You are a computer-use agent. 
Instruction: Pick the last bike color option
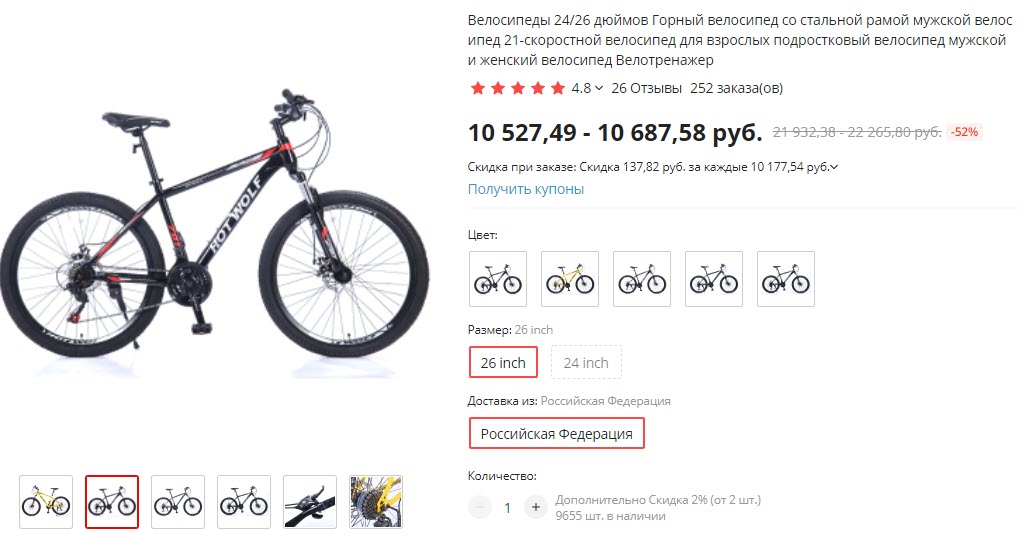tap(786, 278)
